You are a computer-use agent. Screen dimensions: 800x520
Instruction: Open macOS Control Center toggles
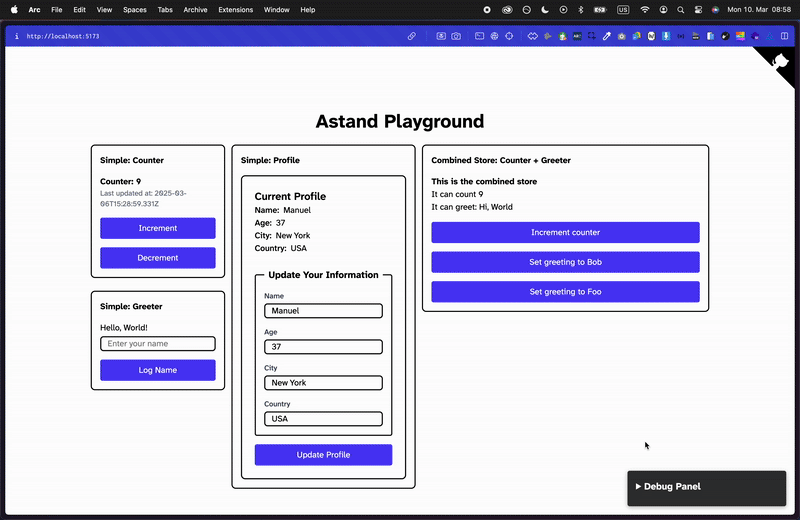[x=697, y=9]
